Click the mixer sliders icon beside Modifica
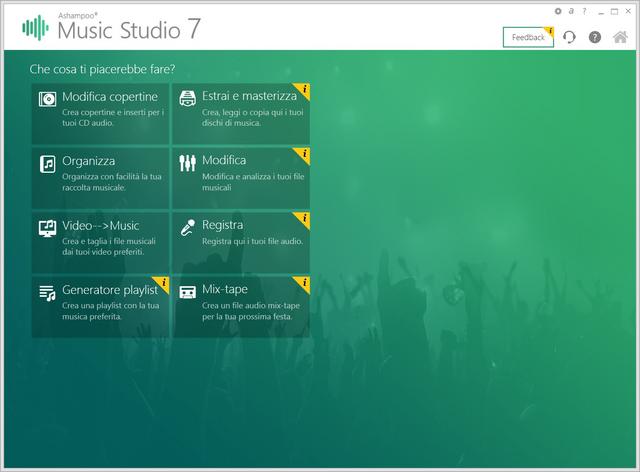The image size is (640, 472). [187, 163]
